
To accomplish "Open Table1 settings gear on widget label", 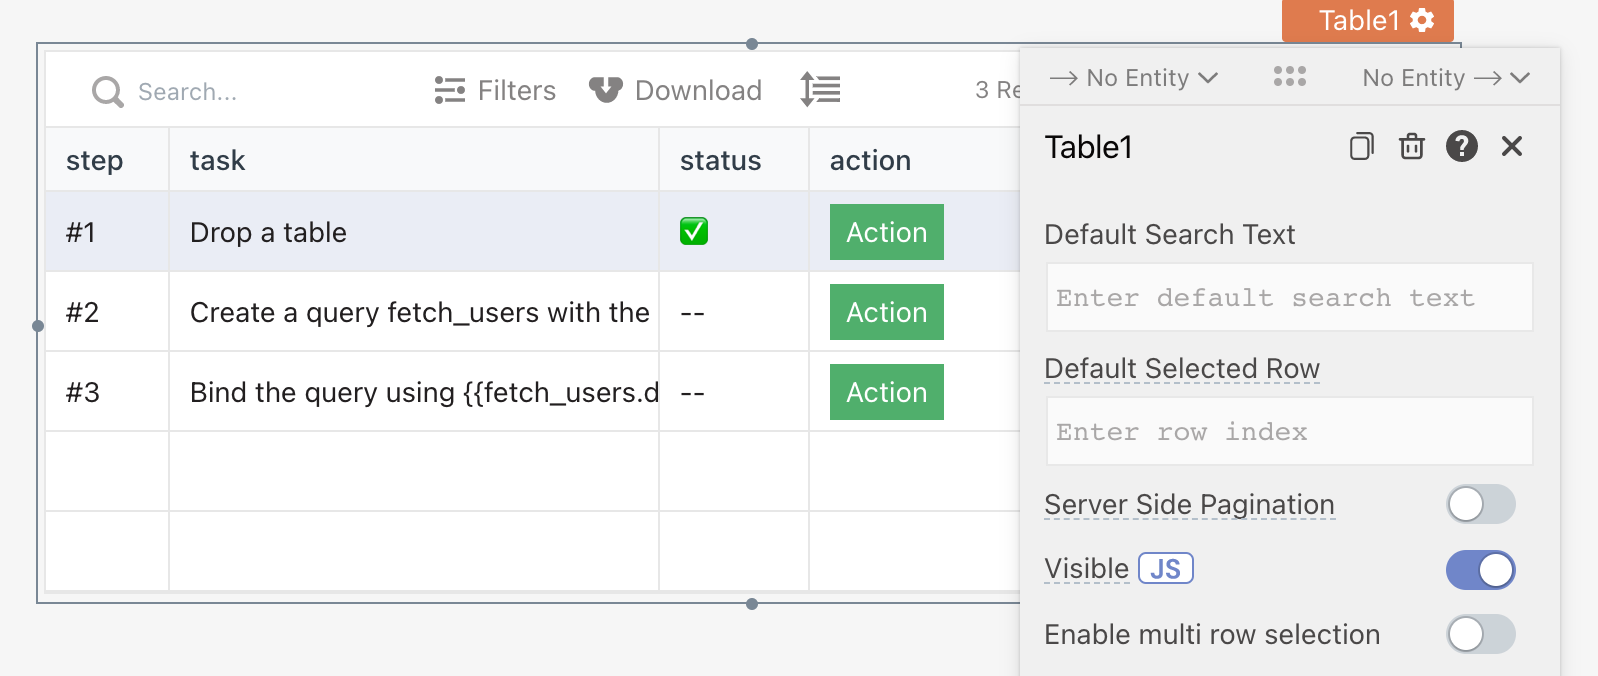I will [1422, 20].
